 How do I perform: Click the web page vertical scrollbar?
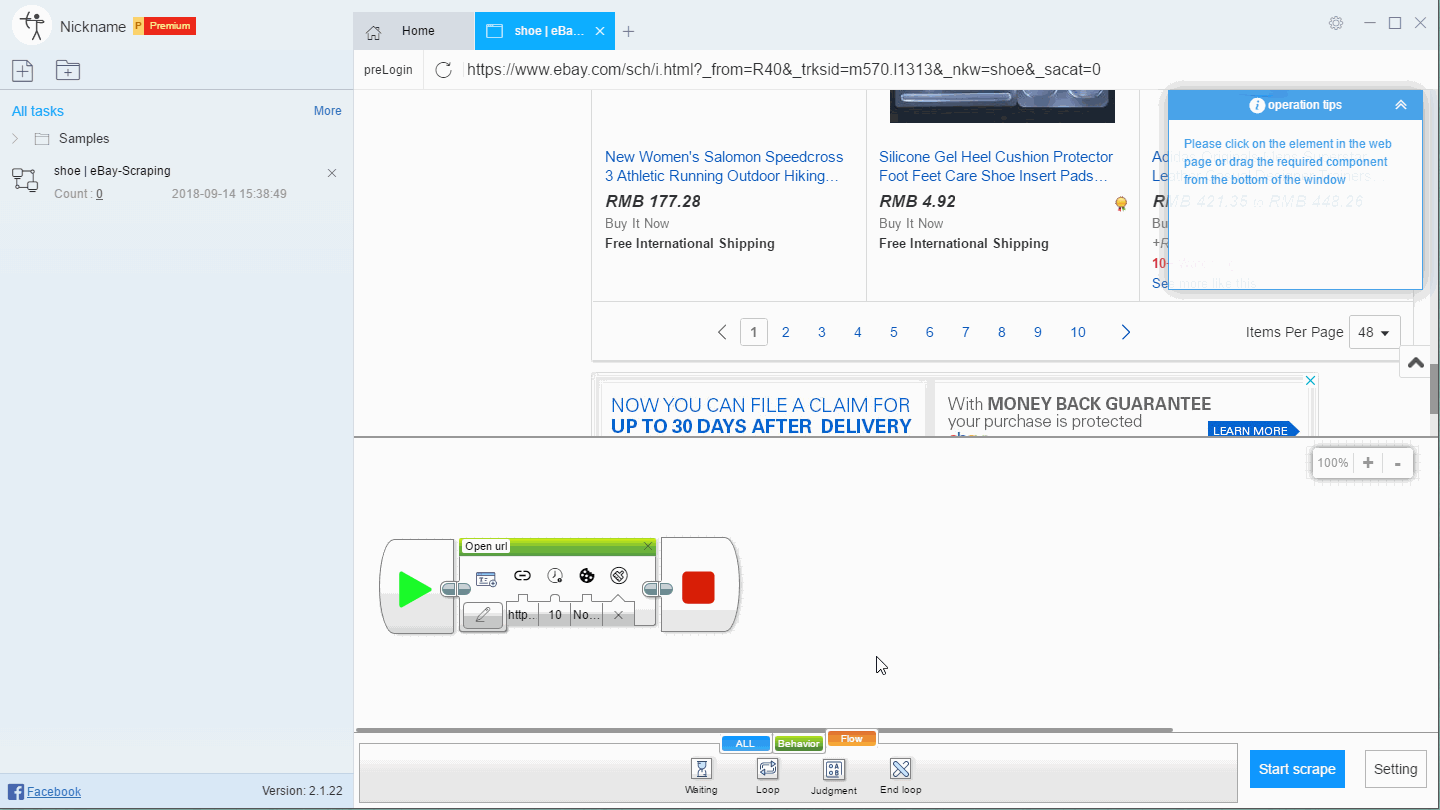tap(1434, 388)
